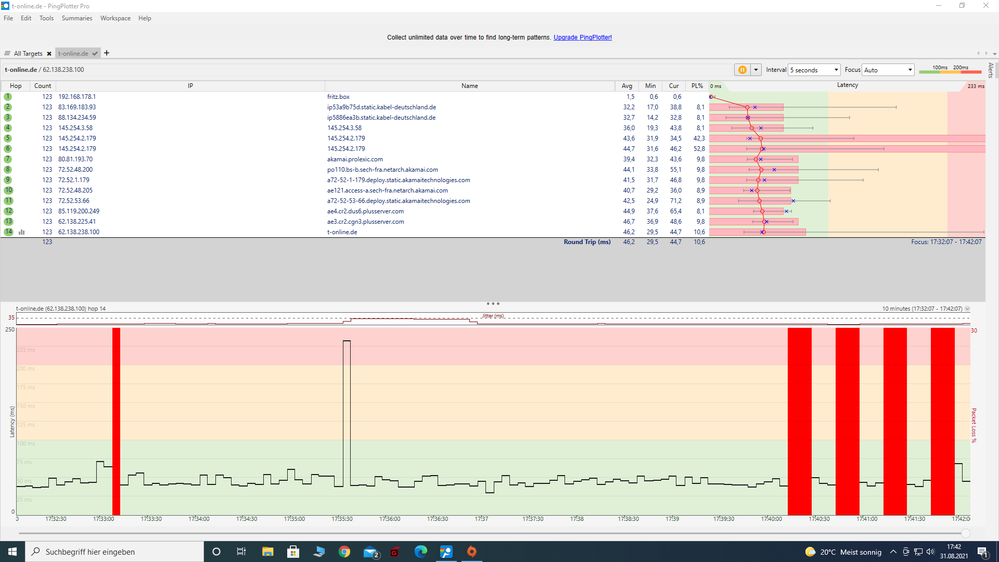Viewport: 999px width, 562px height.
Task: Toggle hop 14 timeline graph
Action: click(22, 232)
